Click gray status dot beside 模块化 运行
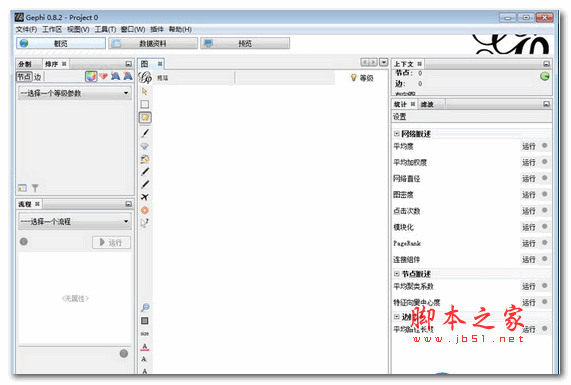Viewport: 571px width, 385px height. (x=544, y=227)
